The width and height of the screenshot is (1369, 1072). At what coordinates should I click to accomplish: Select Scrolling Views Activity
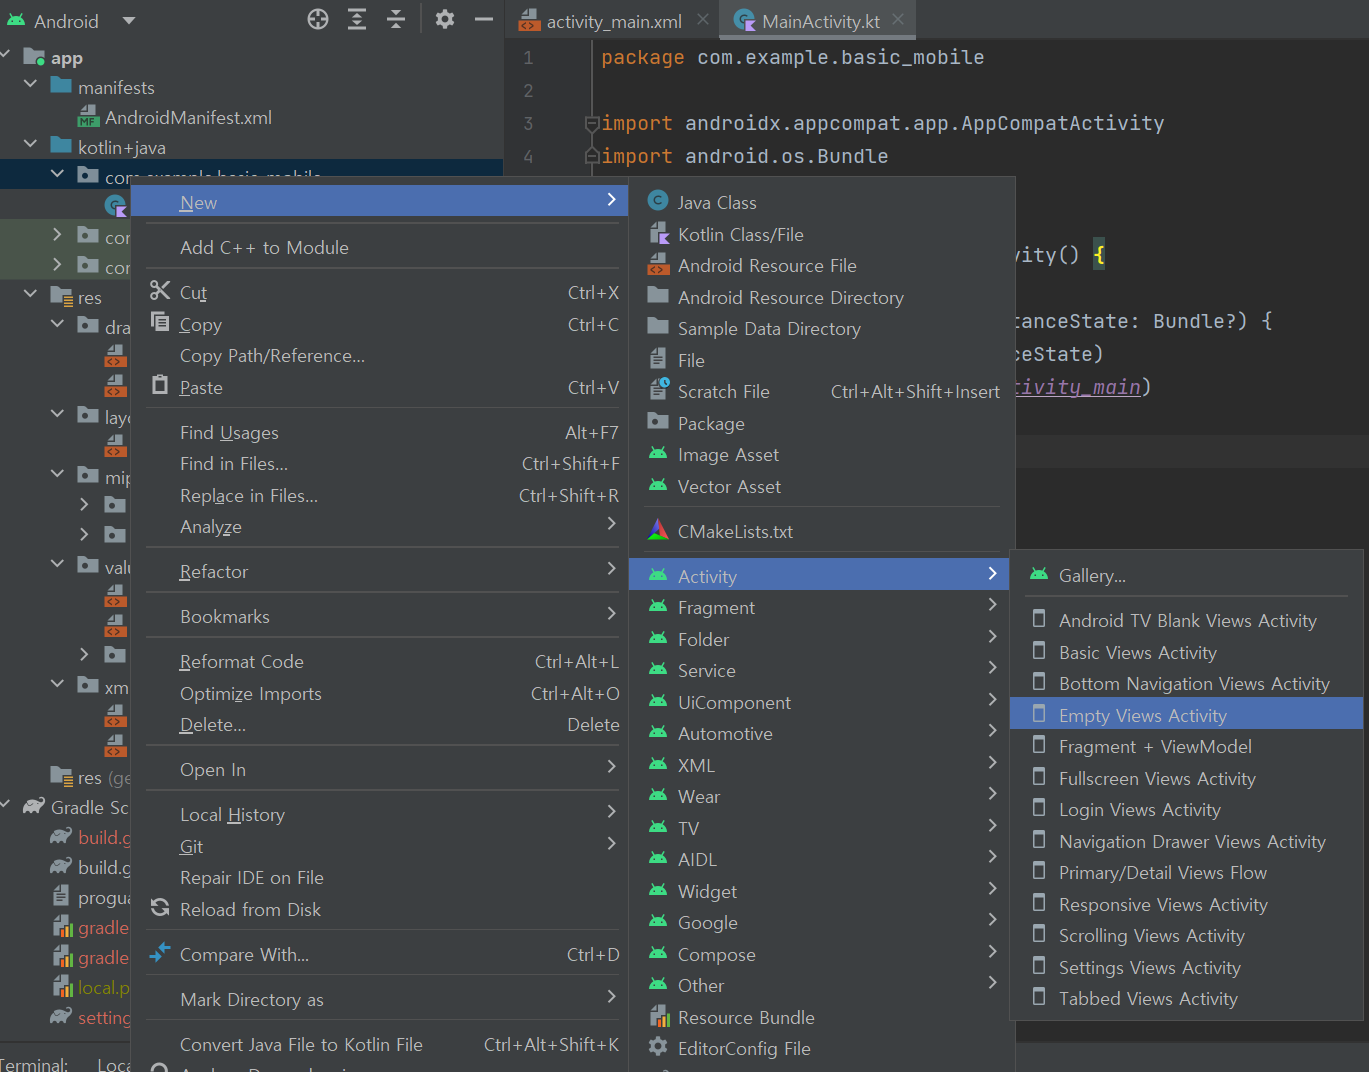[1187, 935]
